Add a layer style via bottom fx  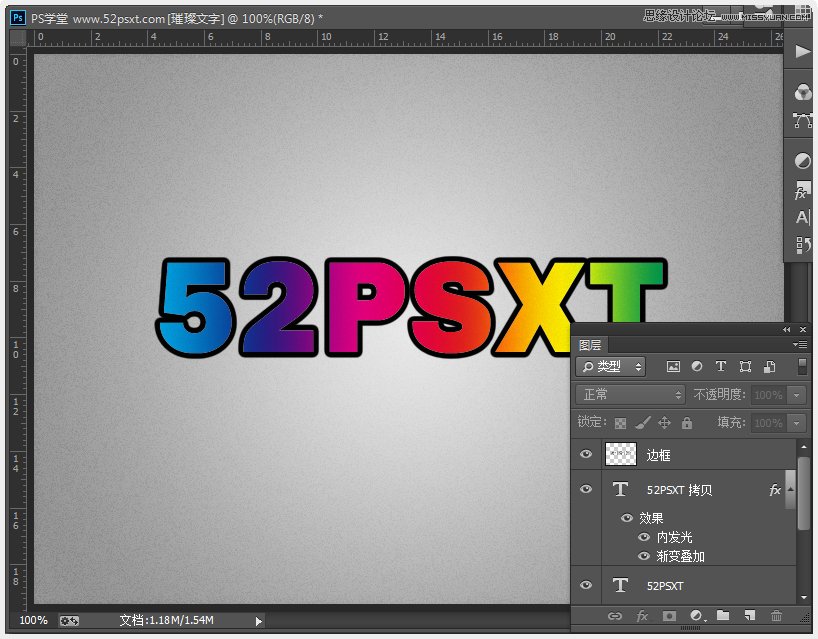pyautogui.click(x=642, y=617)
